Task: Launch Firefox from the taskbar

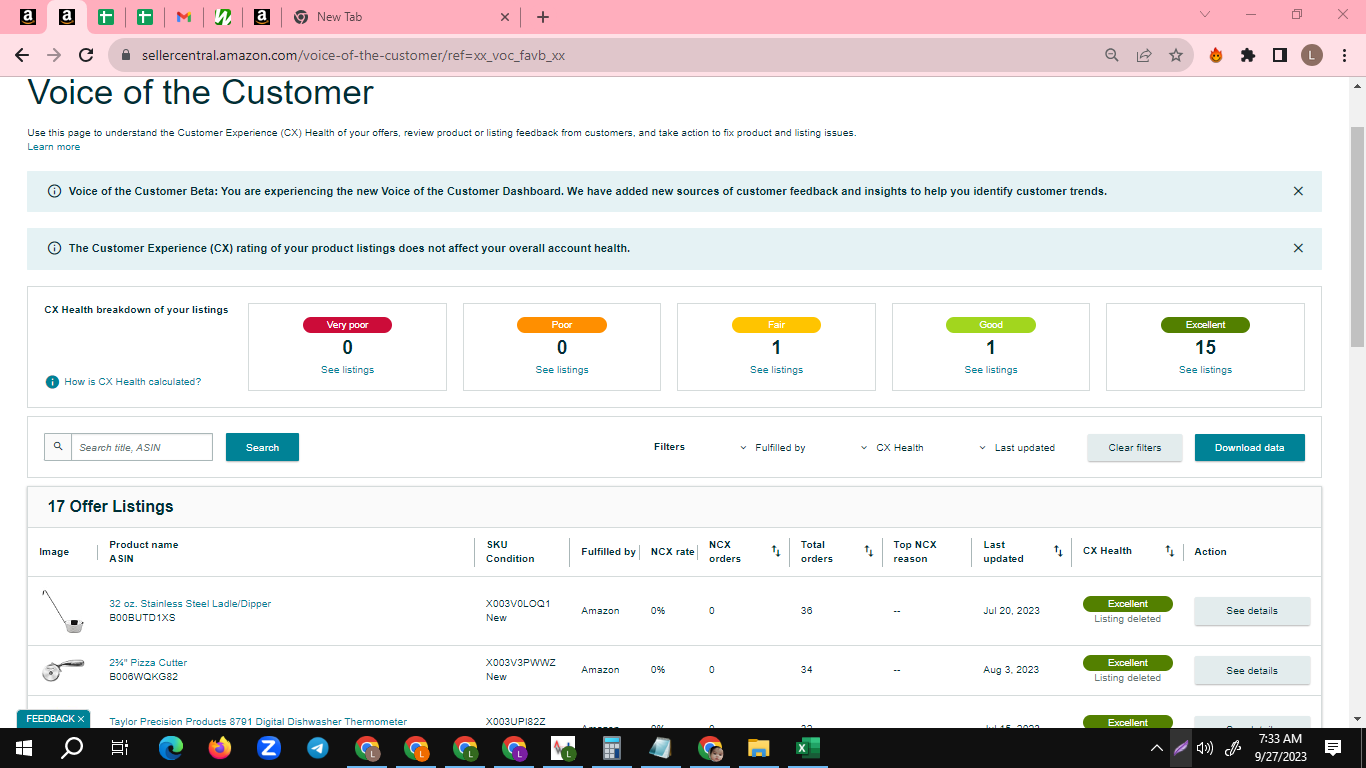Action: (220, 748)
